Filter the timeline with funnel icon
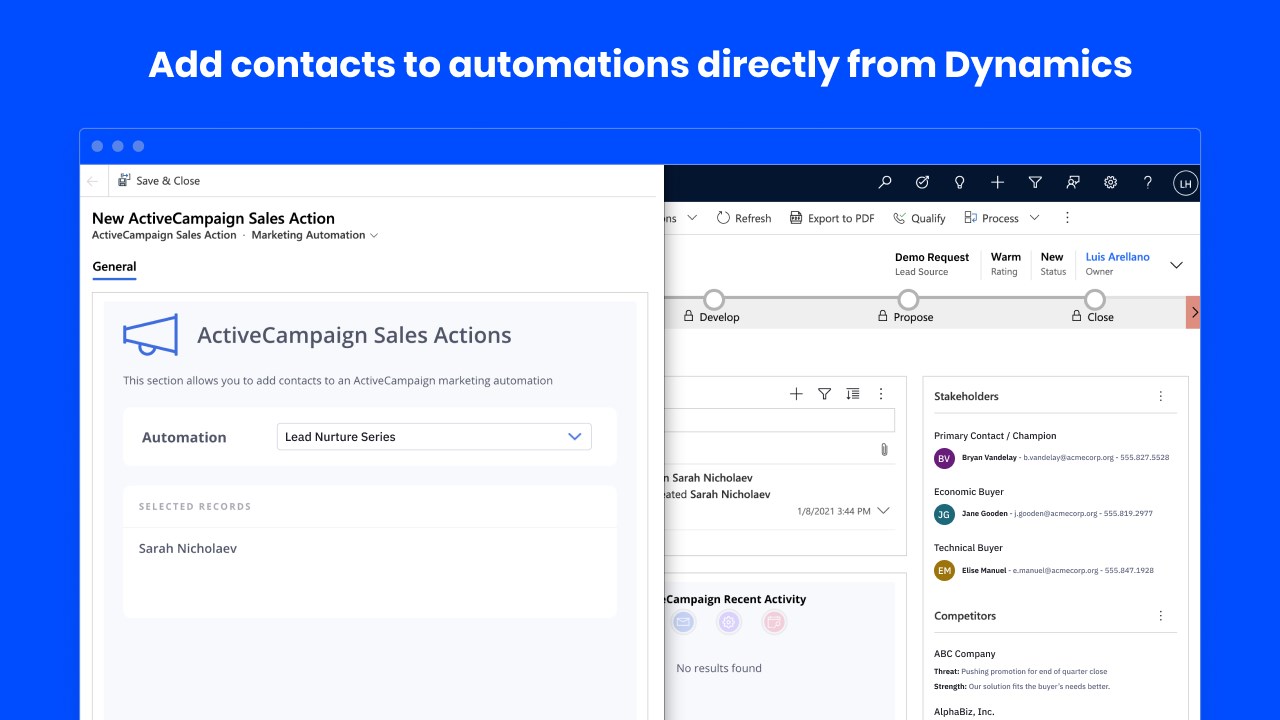This screenshot has width=1280, height=720. point(824,394)
